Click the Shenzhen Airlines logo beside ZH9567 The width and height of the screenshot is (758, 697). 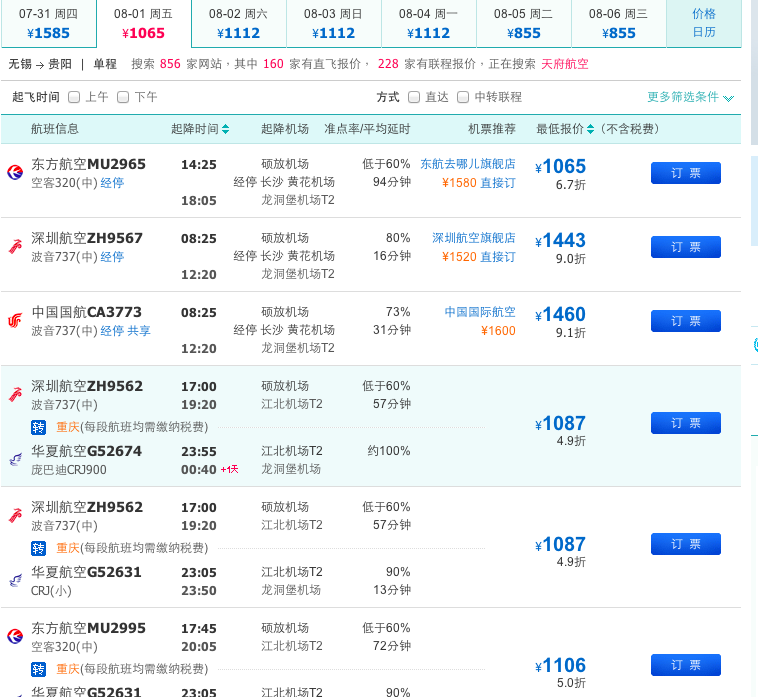coord(15,246)
